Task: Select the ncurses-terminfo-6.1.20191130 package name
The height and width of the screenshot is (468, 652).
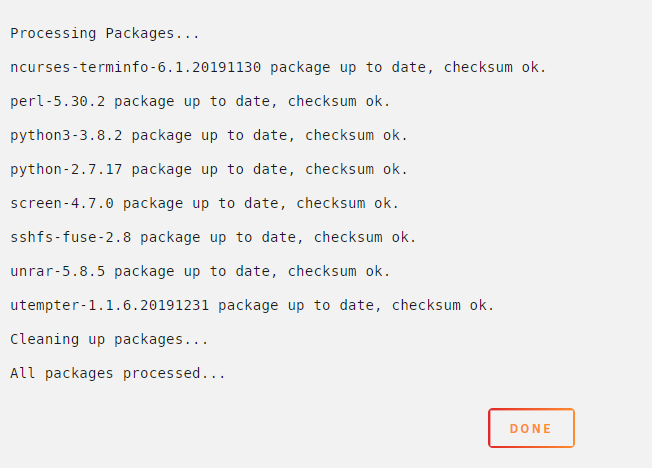Action: coord(136,67)
